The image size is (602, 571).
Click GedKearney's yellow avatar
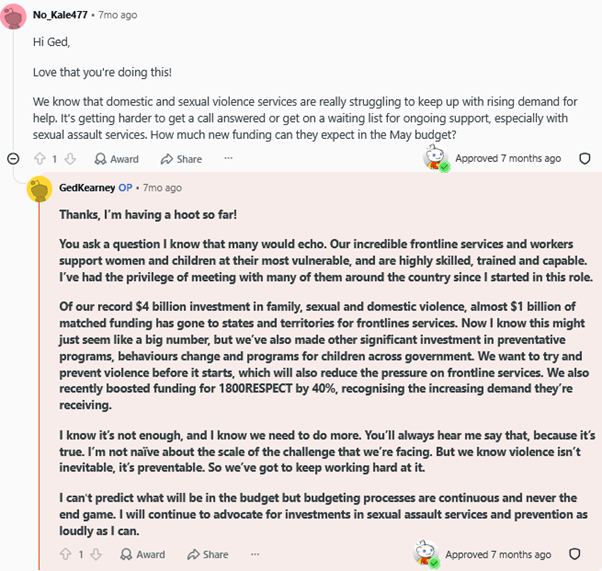40,189
